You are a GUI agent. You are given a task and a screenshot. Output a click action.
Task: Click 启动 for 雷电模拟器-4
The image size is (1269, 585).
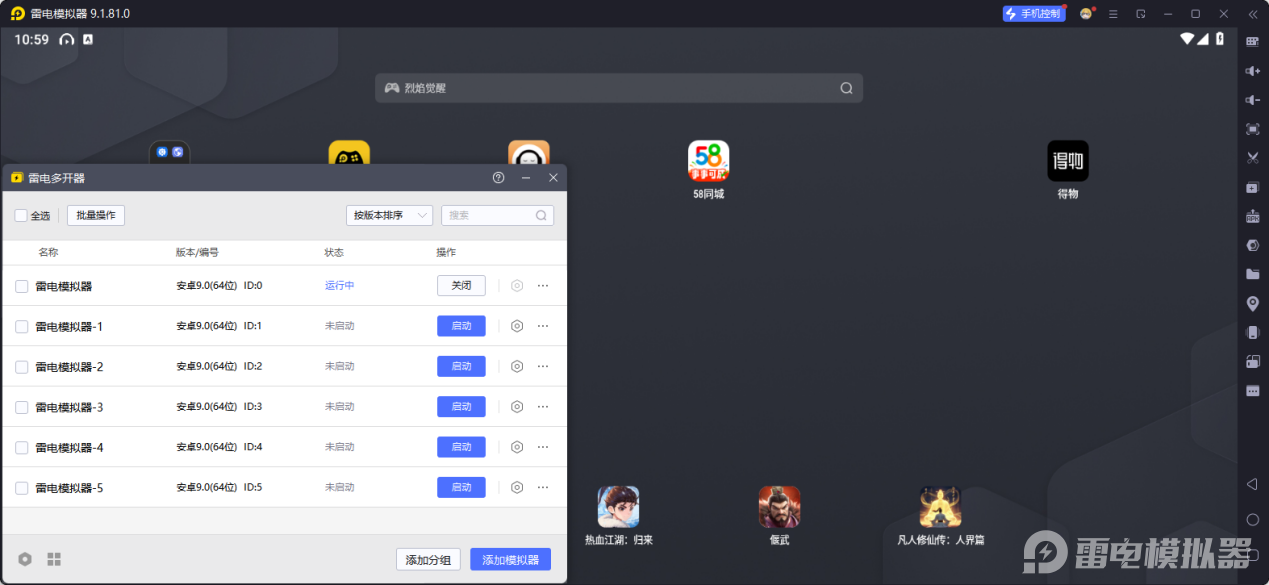click(461, 447)
